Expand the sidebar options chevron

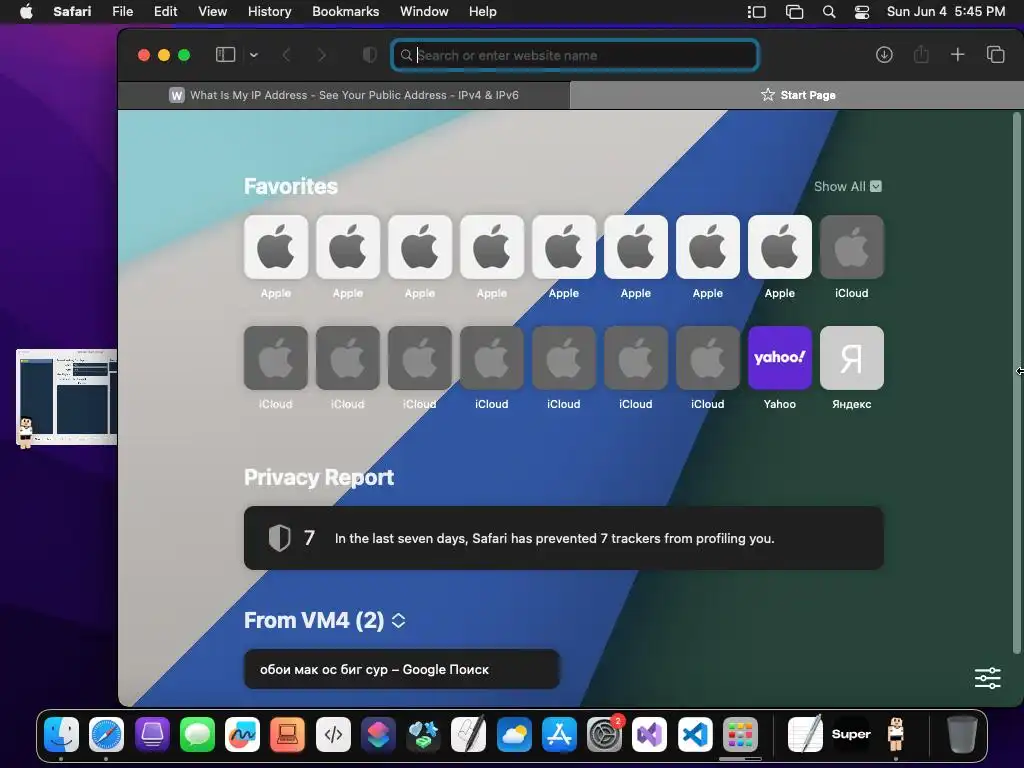(x=254, y=55)
